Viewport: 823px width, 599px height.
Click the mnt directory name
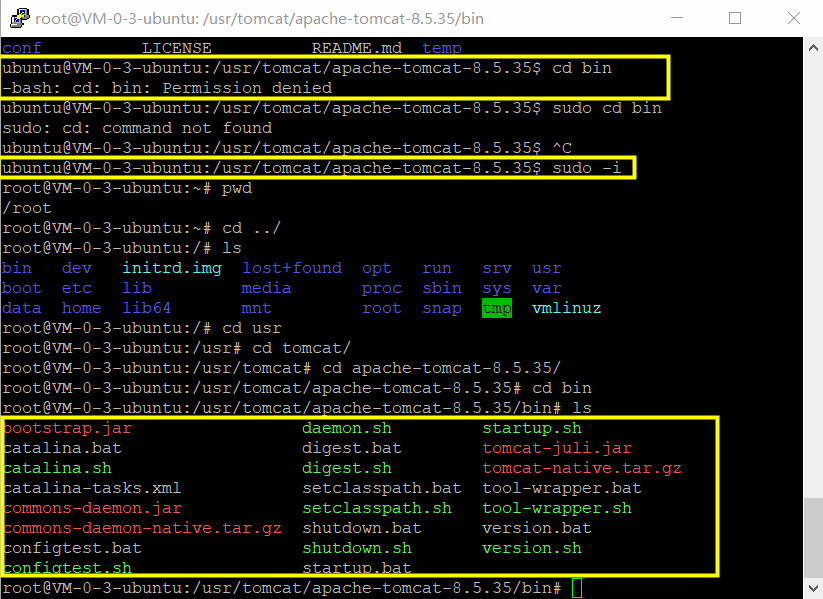click(x=257, y=308)
